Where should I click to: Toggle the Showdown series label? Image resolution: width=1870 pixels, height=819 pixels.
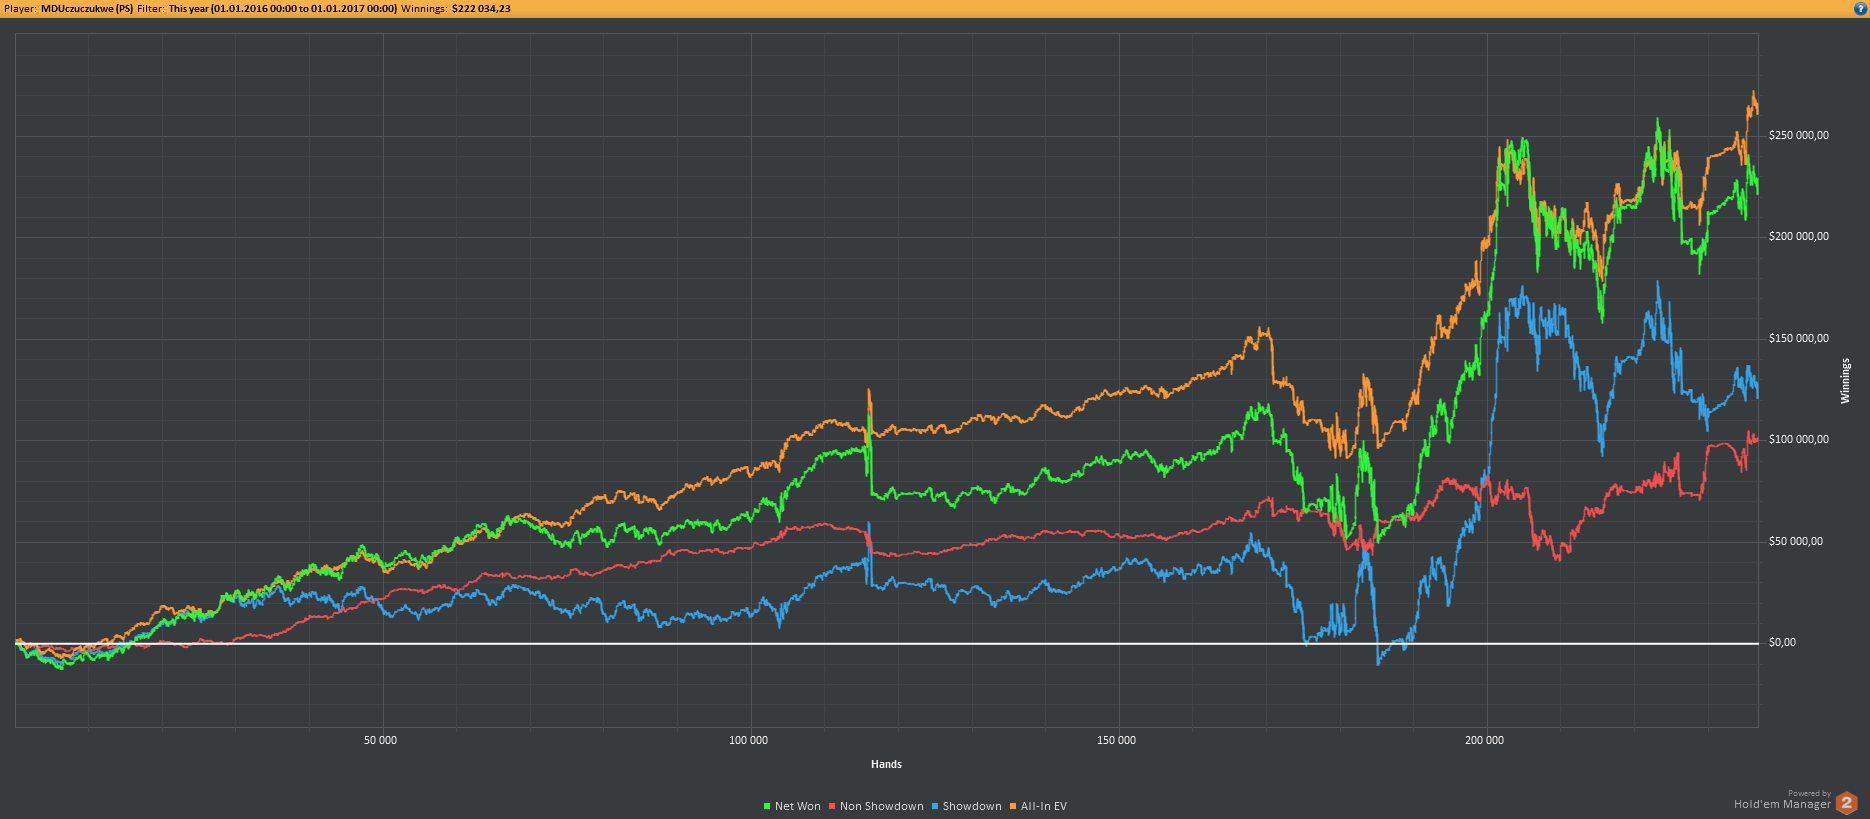click(x=972, y=806)
